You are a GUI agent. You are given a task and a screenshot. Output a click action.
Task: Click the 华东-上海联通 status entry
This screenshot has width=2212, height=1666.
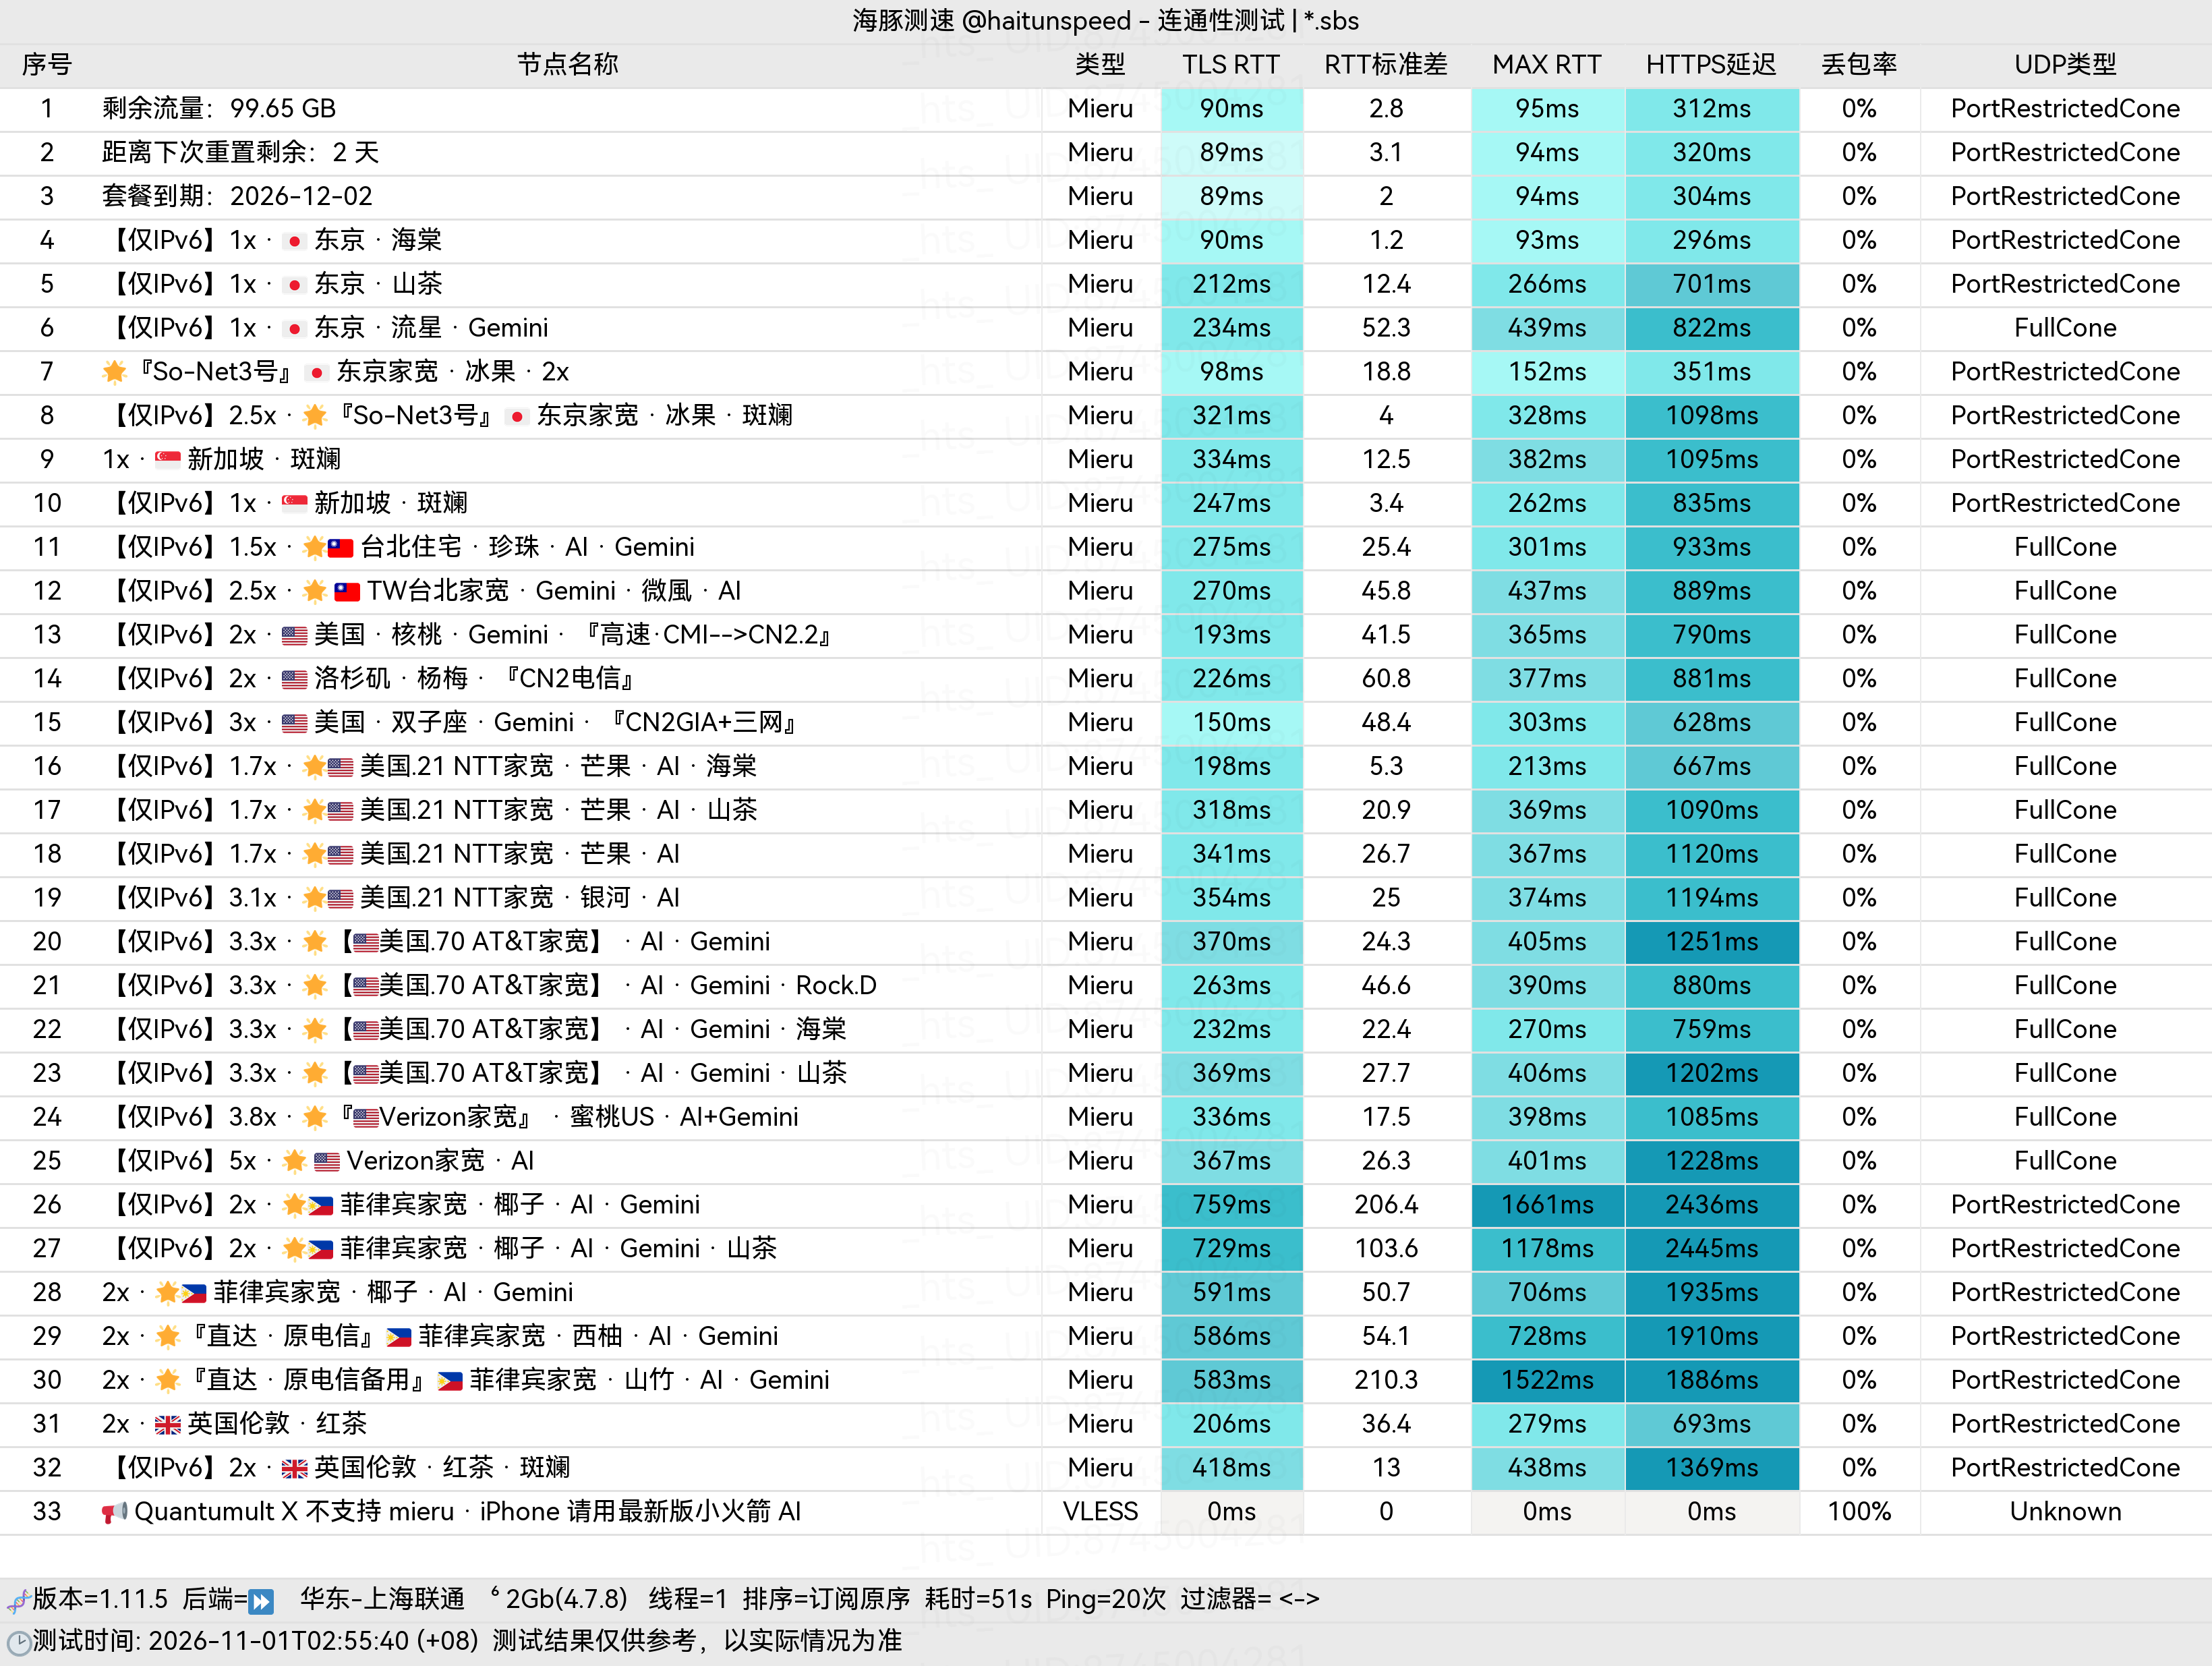[383, 1600]
